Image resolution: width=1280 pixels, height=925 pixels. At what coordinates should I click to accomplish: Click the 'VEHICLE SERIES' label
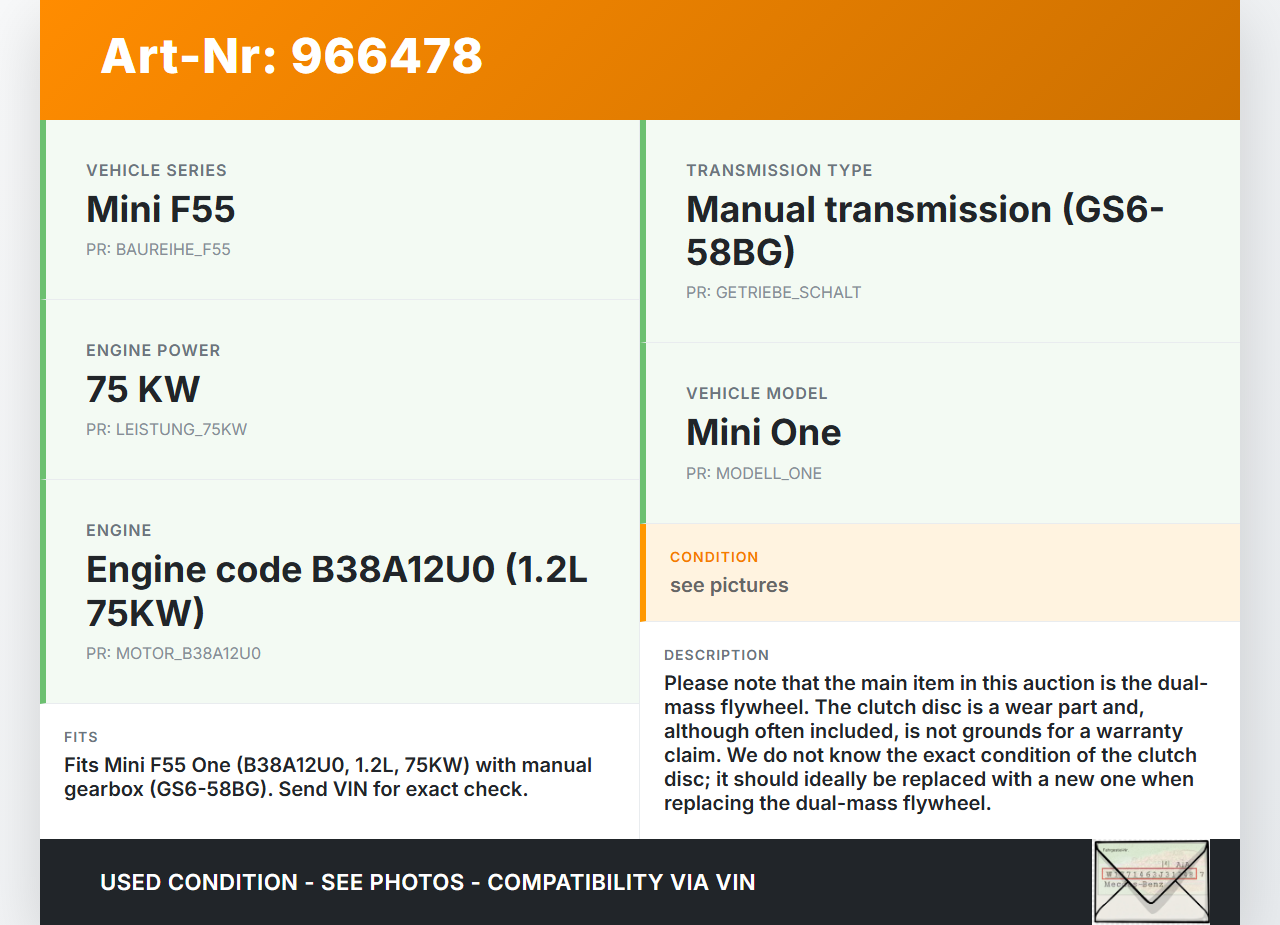[x=156, y=170]
